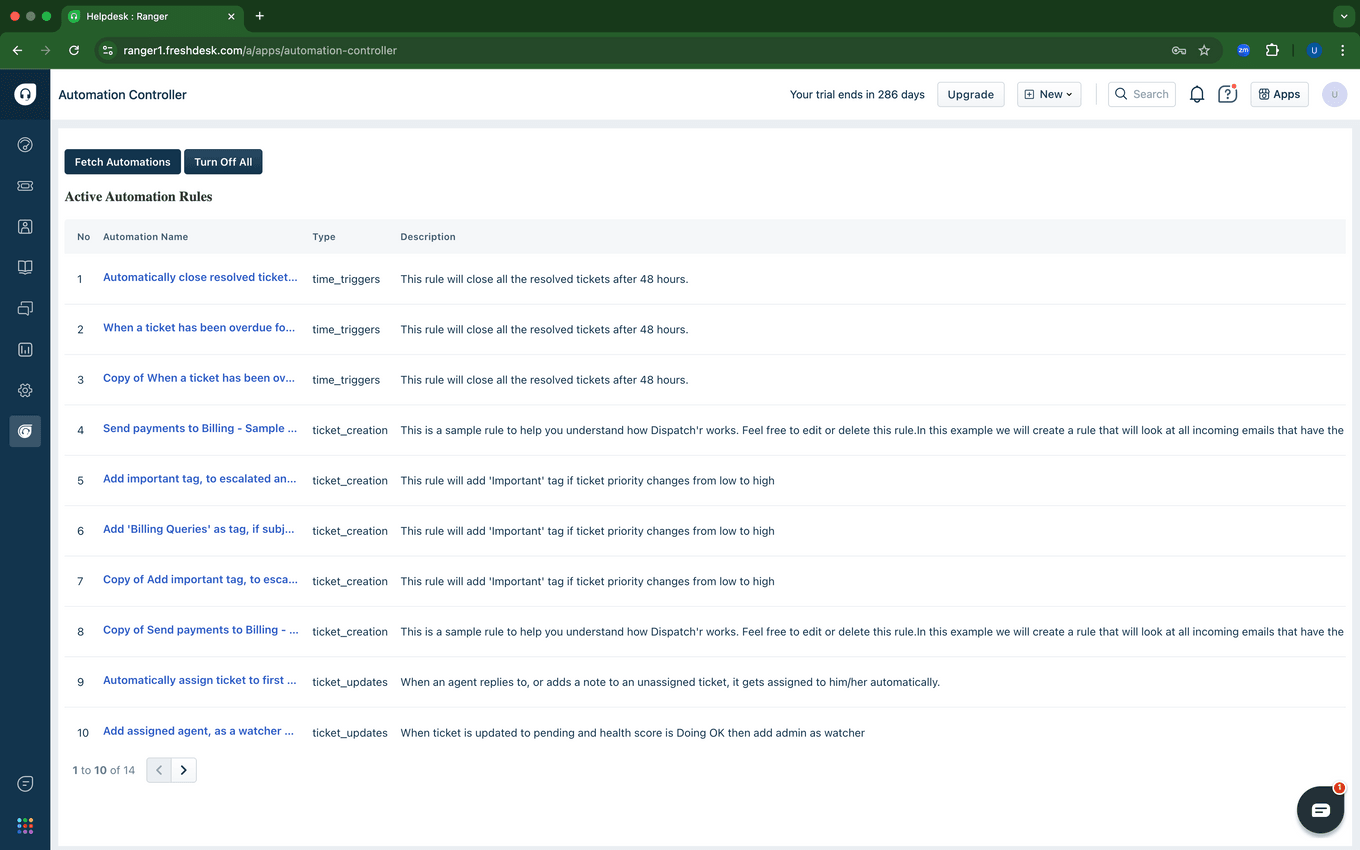The height and width of the screenshot is (850, 1360).
Task: Open the chat messages icon at sidebar bottom
Action: pos(25,784)
